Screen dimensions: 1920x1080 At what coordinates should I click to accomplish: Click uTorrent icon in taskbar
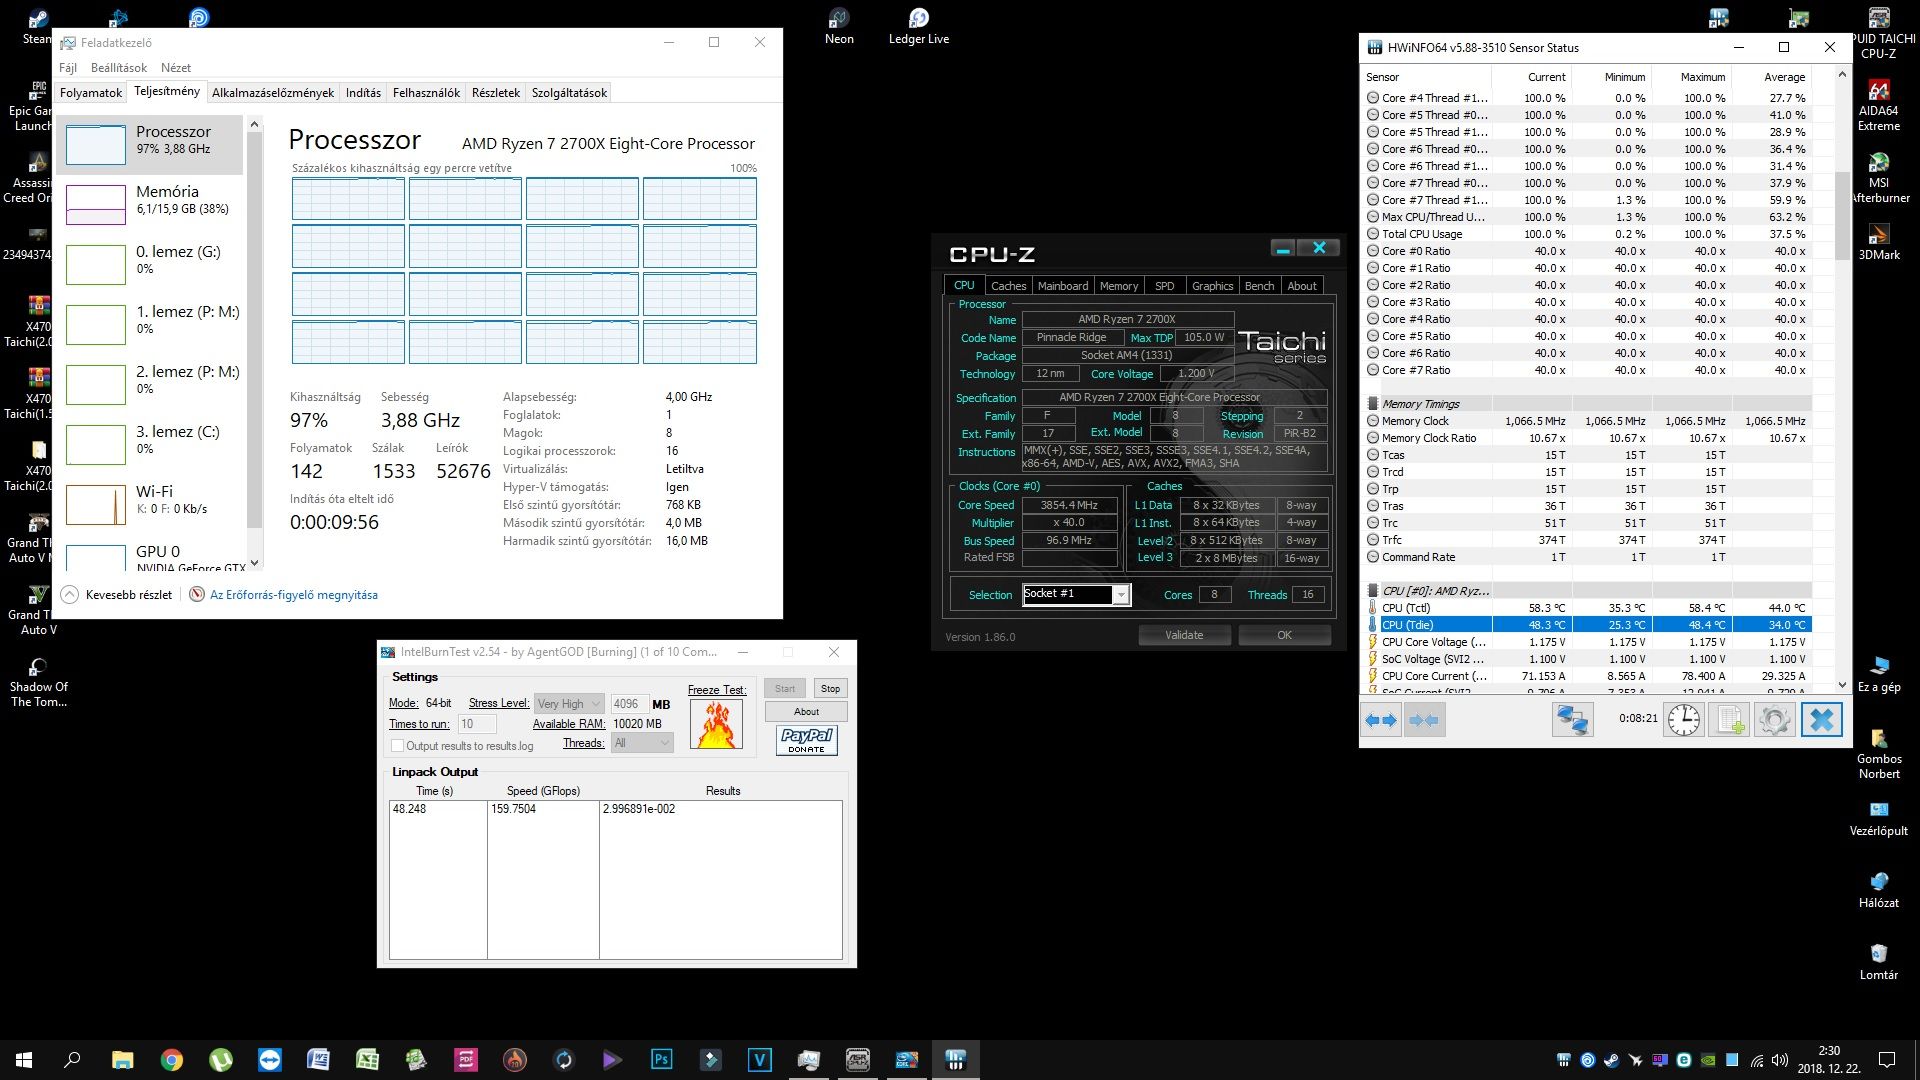tap(221, 1060)
